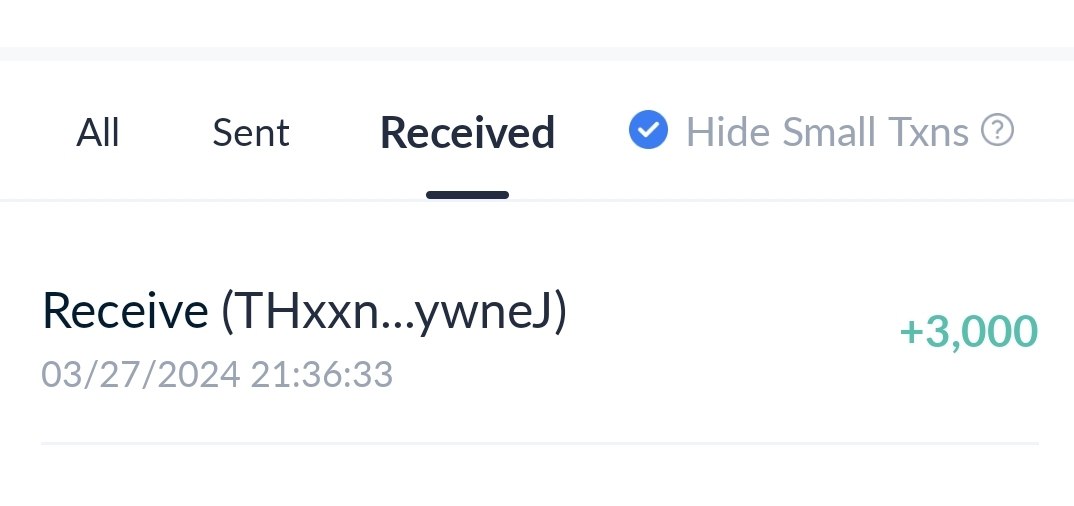1074x506 pixels.
Task: Click the word Receive in transaction title
Action: coord(125,311)
